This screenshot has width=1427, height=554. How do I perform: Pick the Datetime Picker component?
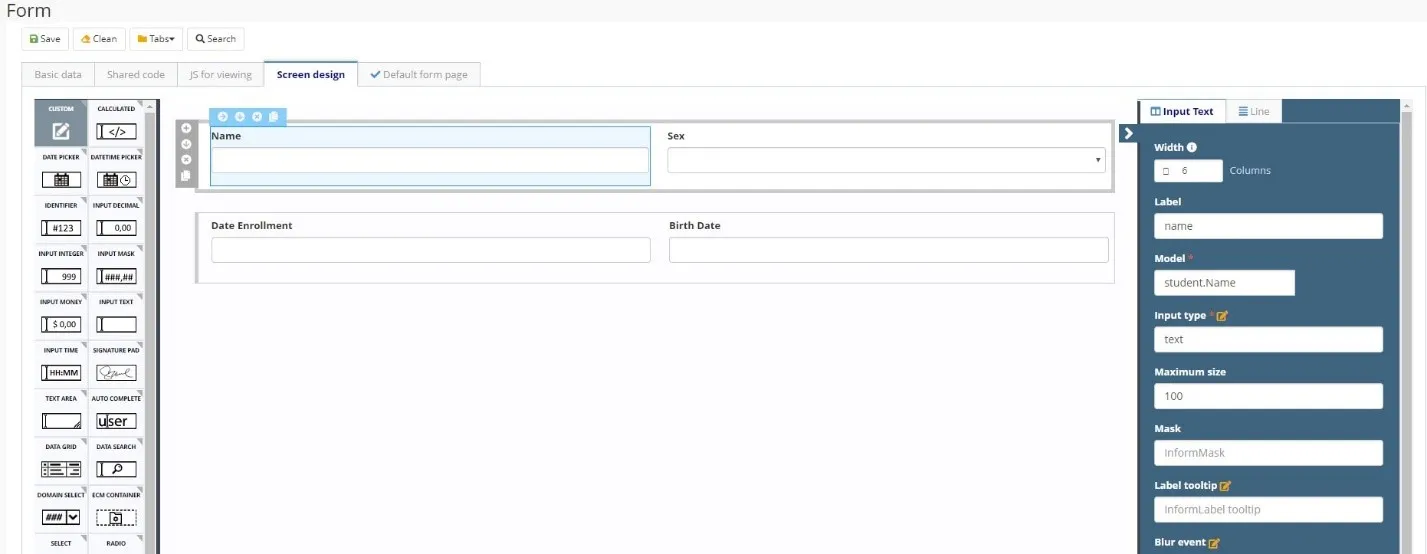click(x=116, y=172)
